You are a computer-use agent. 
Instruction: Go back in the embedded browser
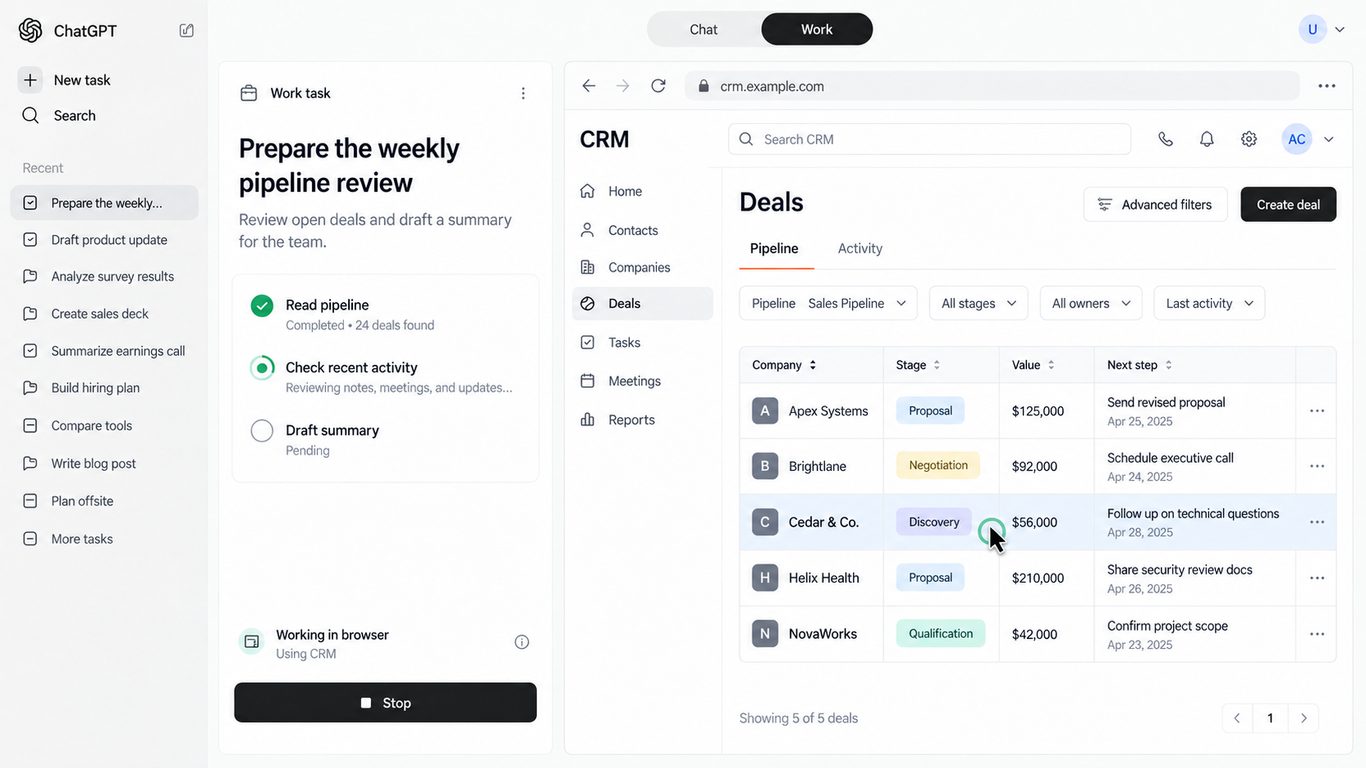[x=589, y=86]
